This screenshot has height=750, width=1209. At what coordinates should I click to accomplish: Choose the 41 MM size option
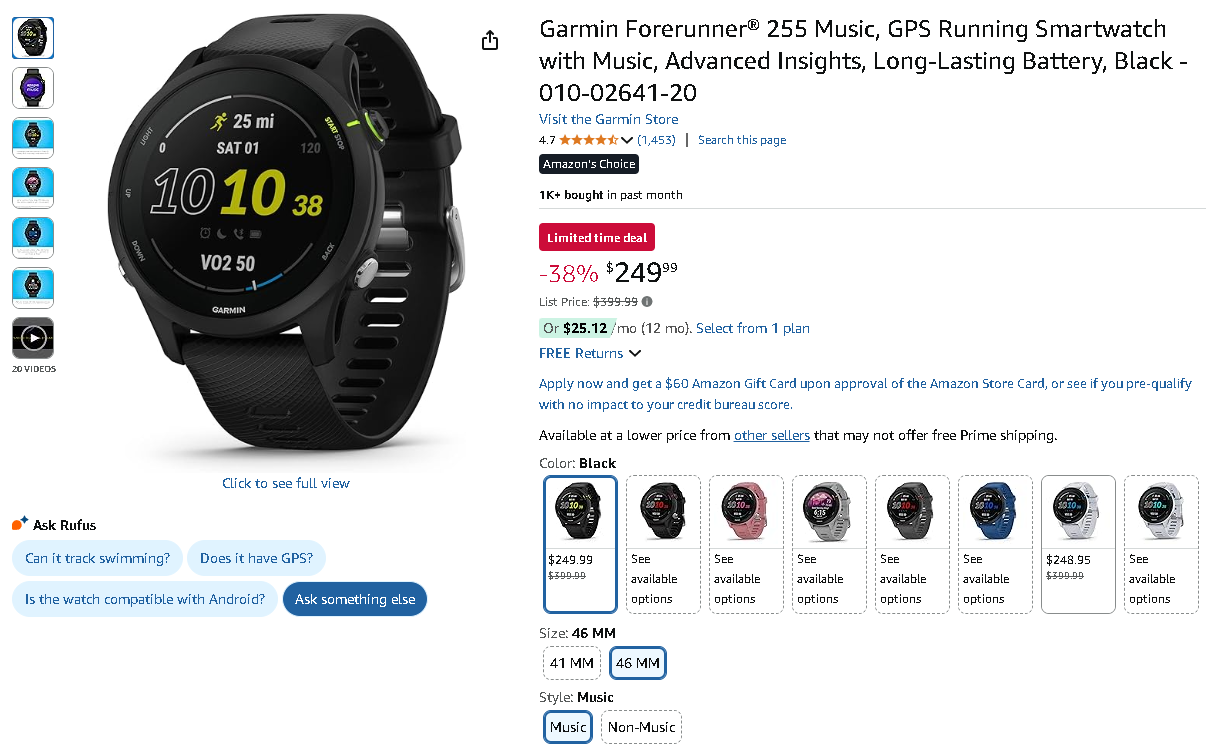[572, 663]
